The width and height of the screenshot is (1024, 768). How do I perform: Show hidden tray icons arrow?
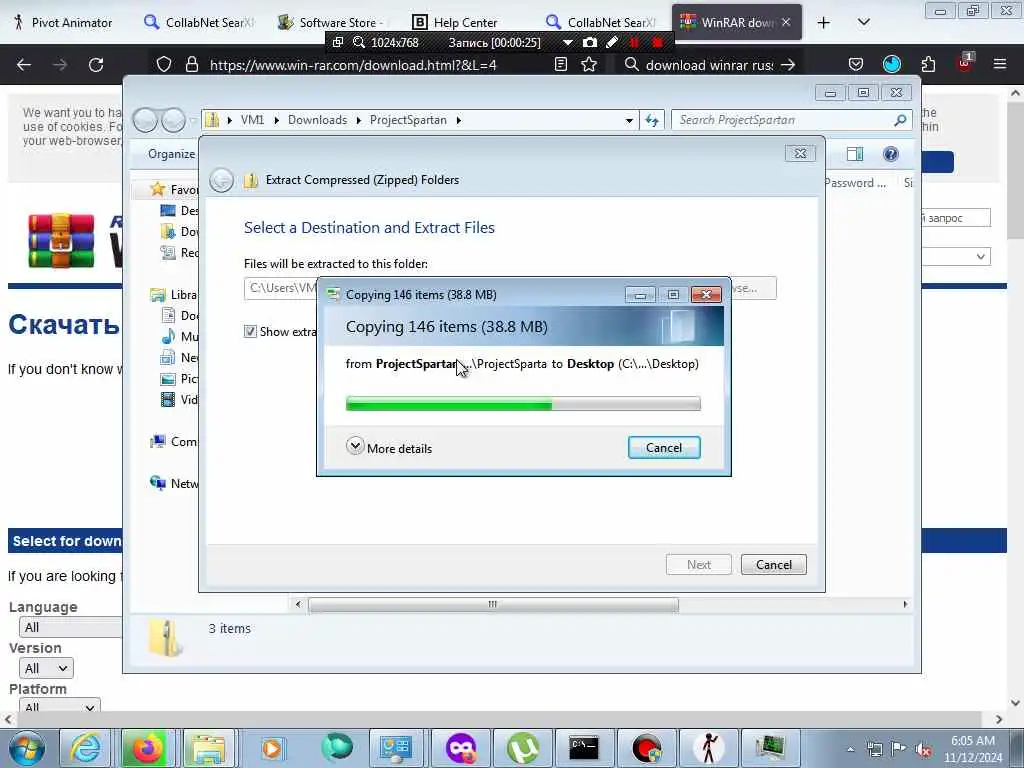click(x=850, y=750)
